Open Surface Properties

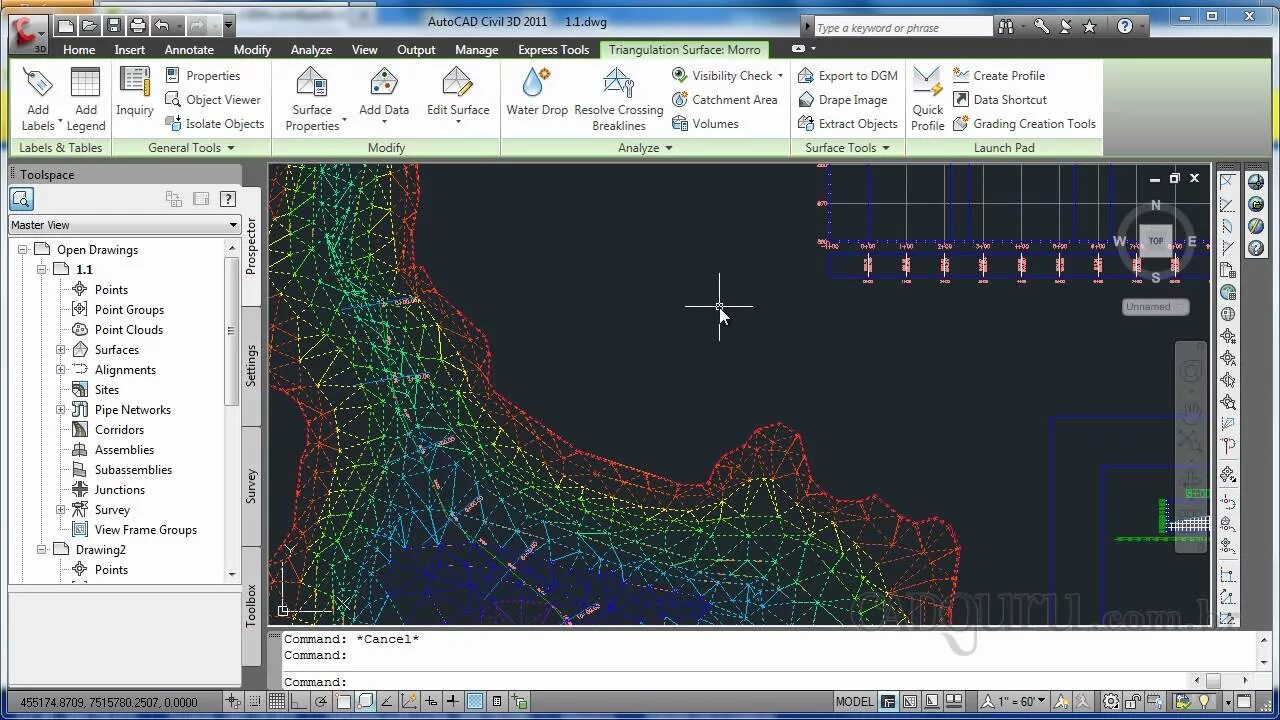[x=312, y=99]
